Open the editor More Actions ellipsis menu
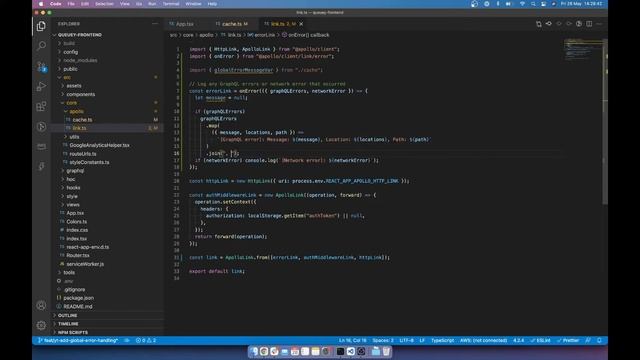This screenshot has width=640, height=360. coord(599,24)
